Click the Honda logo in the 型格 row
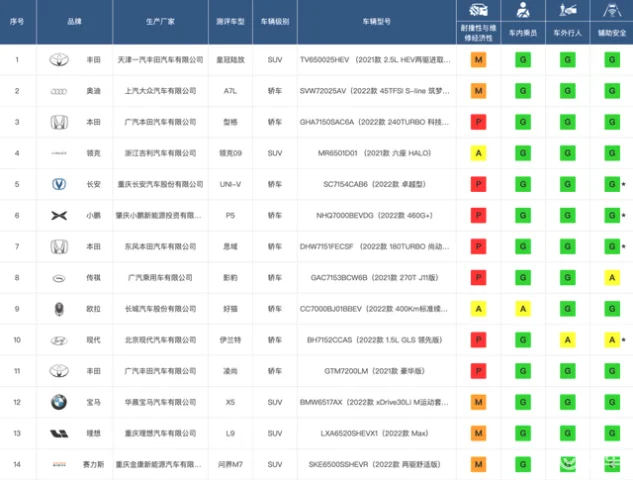633x480 pixels. tap(59, 122)
